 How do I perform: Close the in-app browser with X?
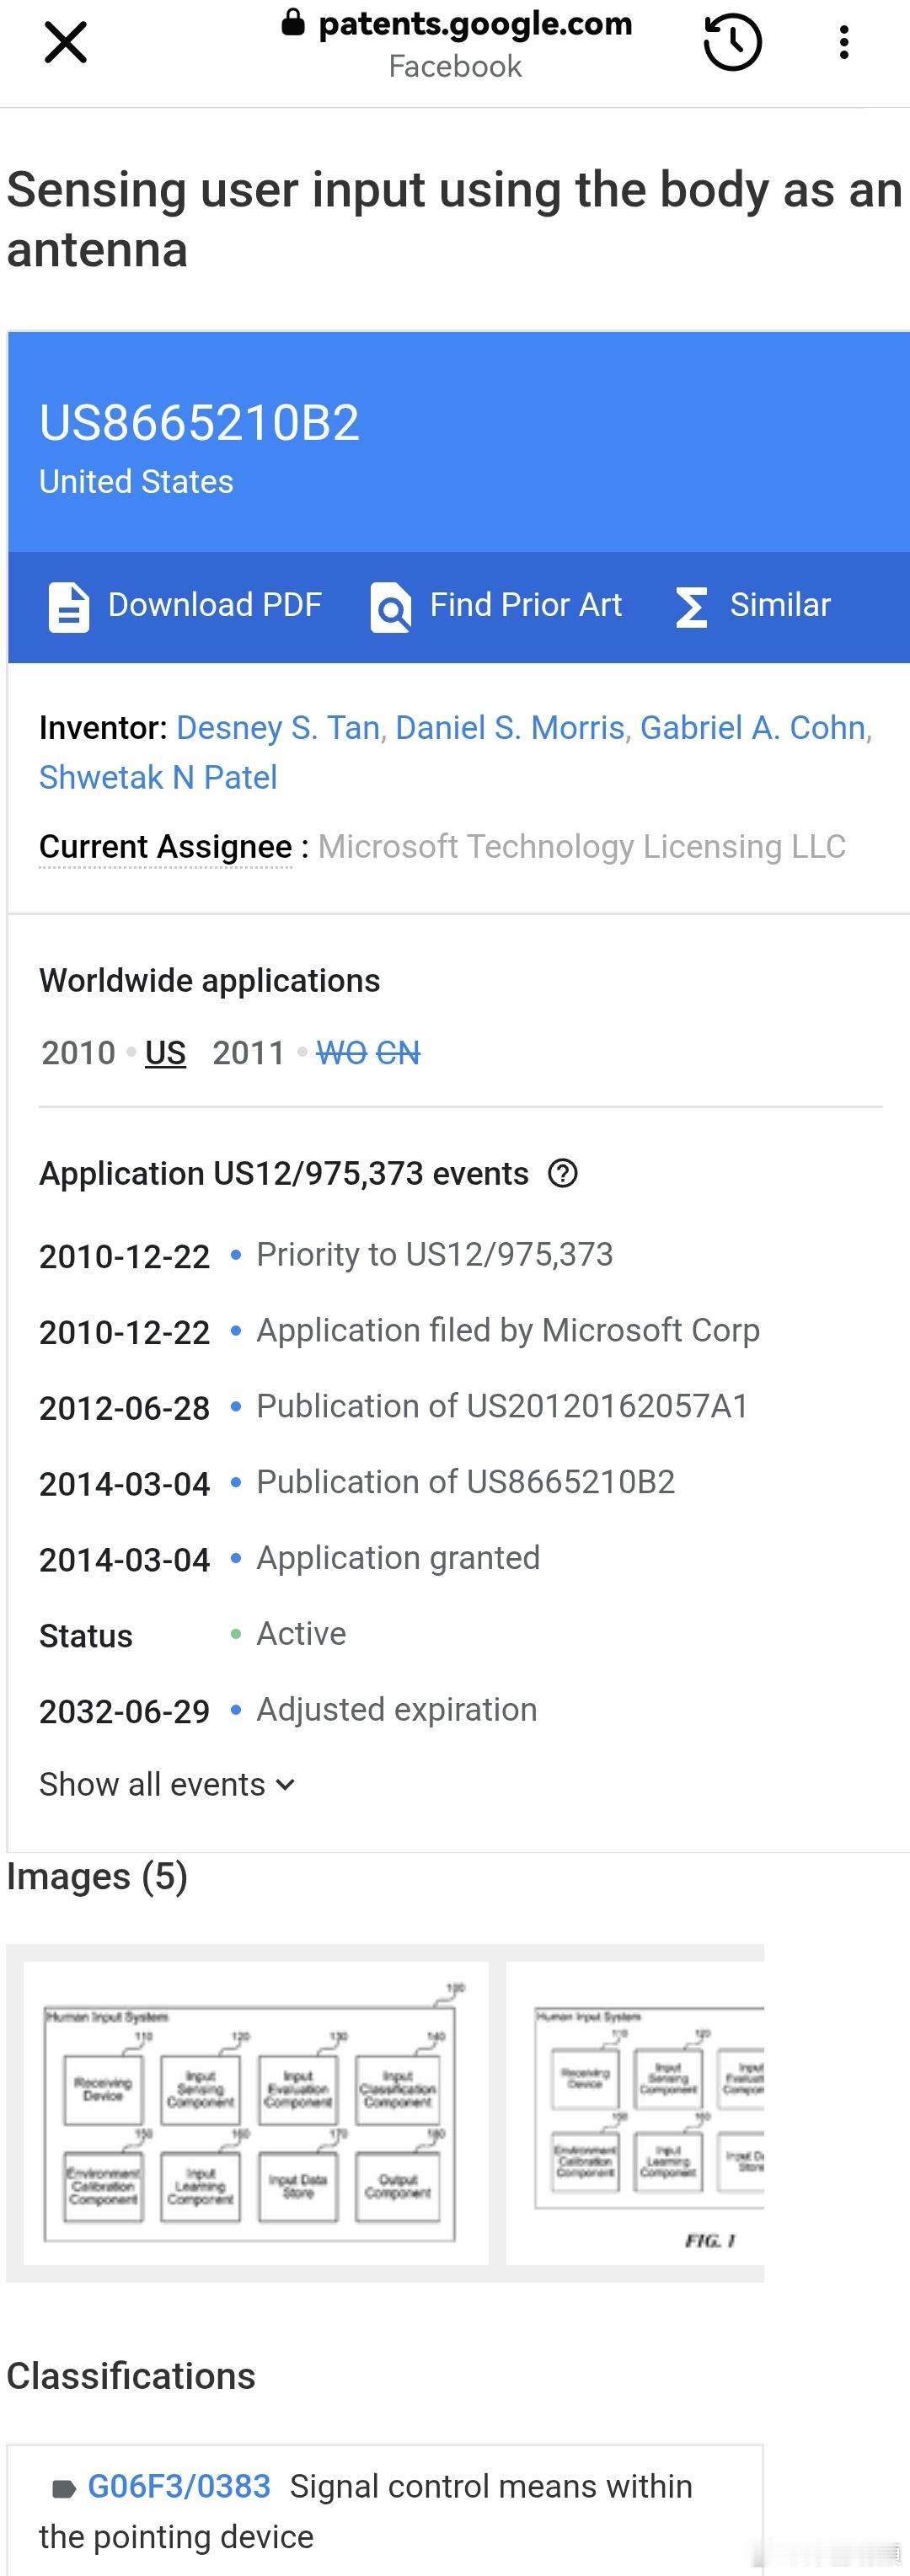[66, 43]
